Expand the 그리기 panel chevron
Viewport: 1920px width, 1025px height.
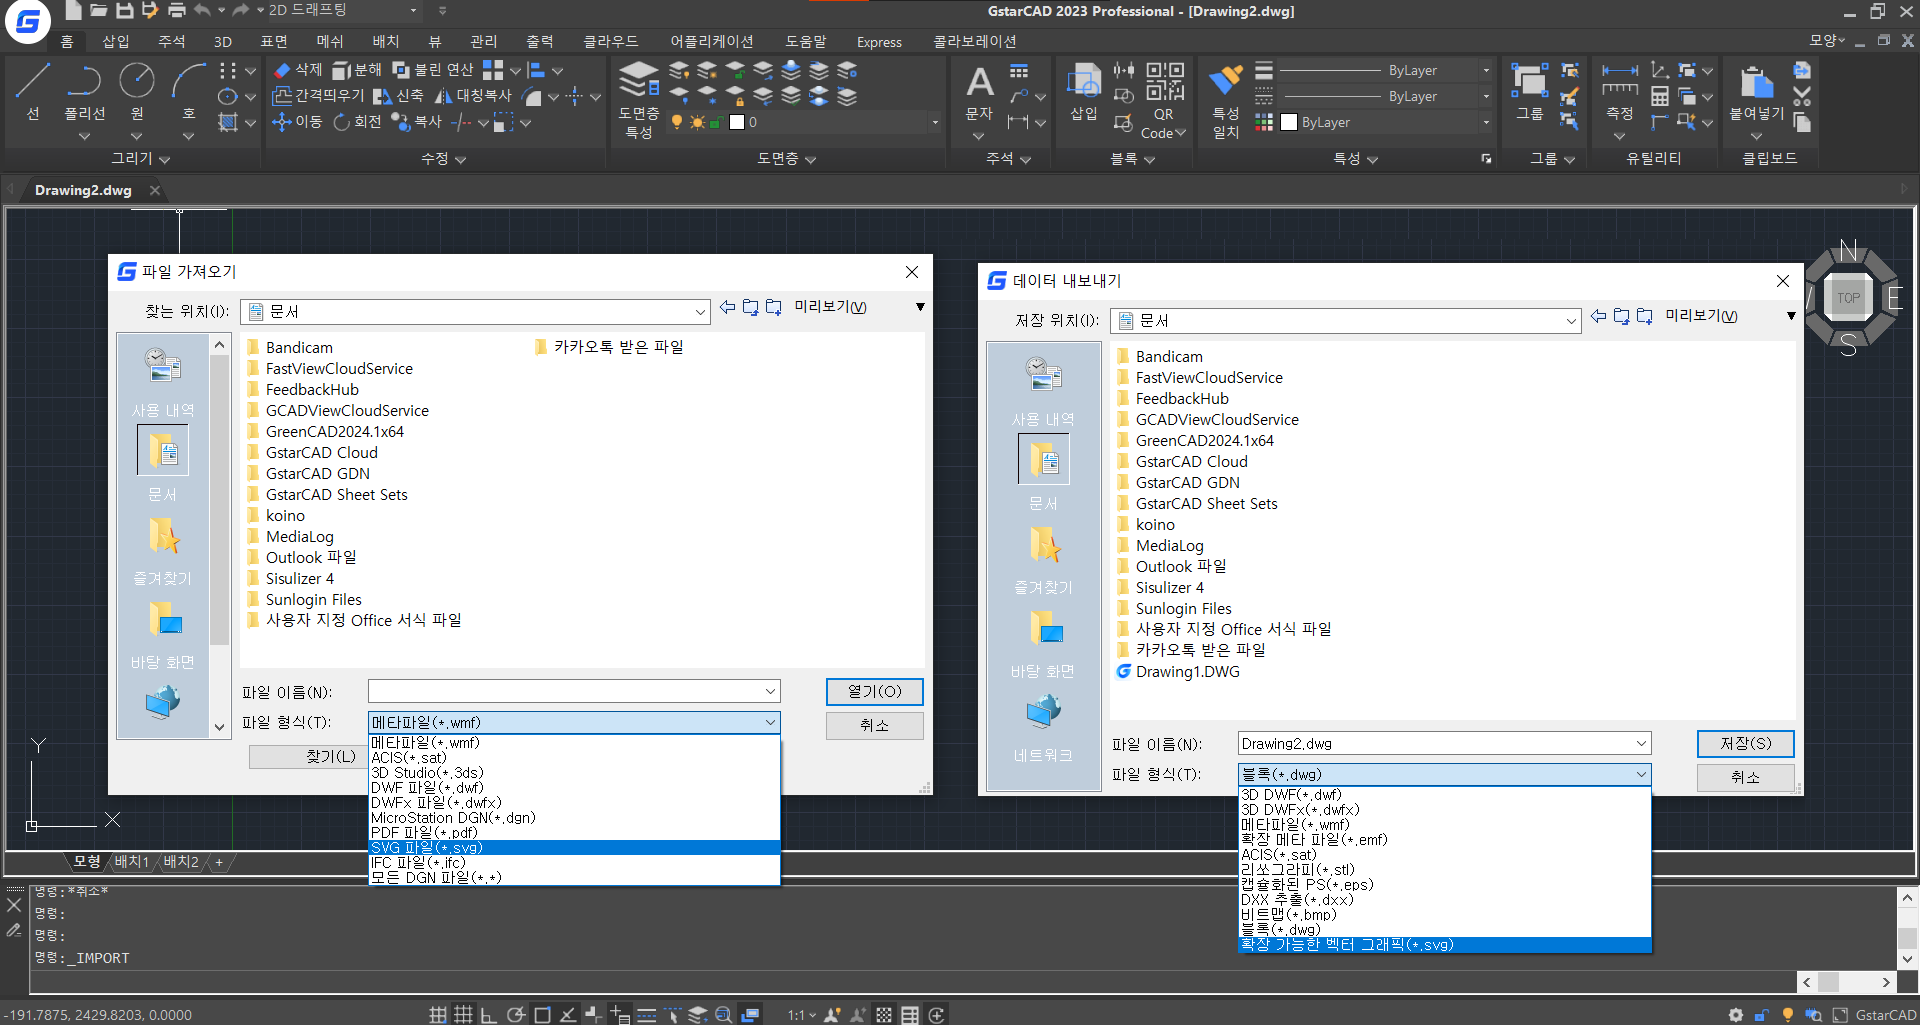click(x=165, y=159)
